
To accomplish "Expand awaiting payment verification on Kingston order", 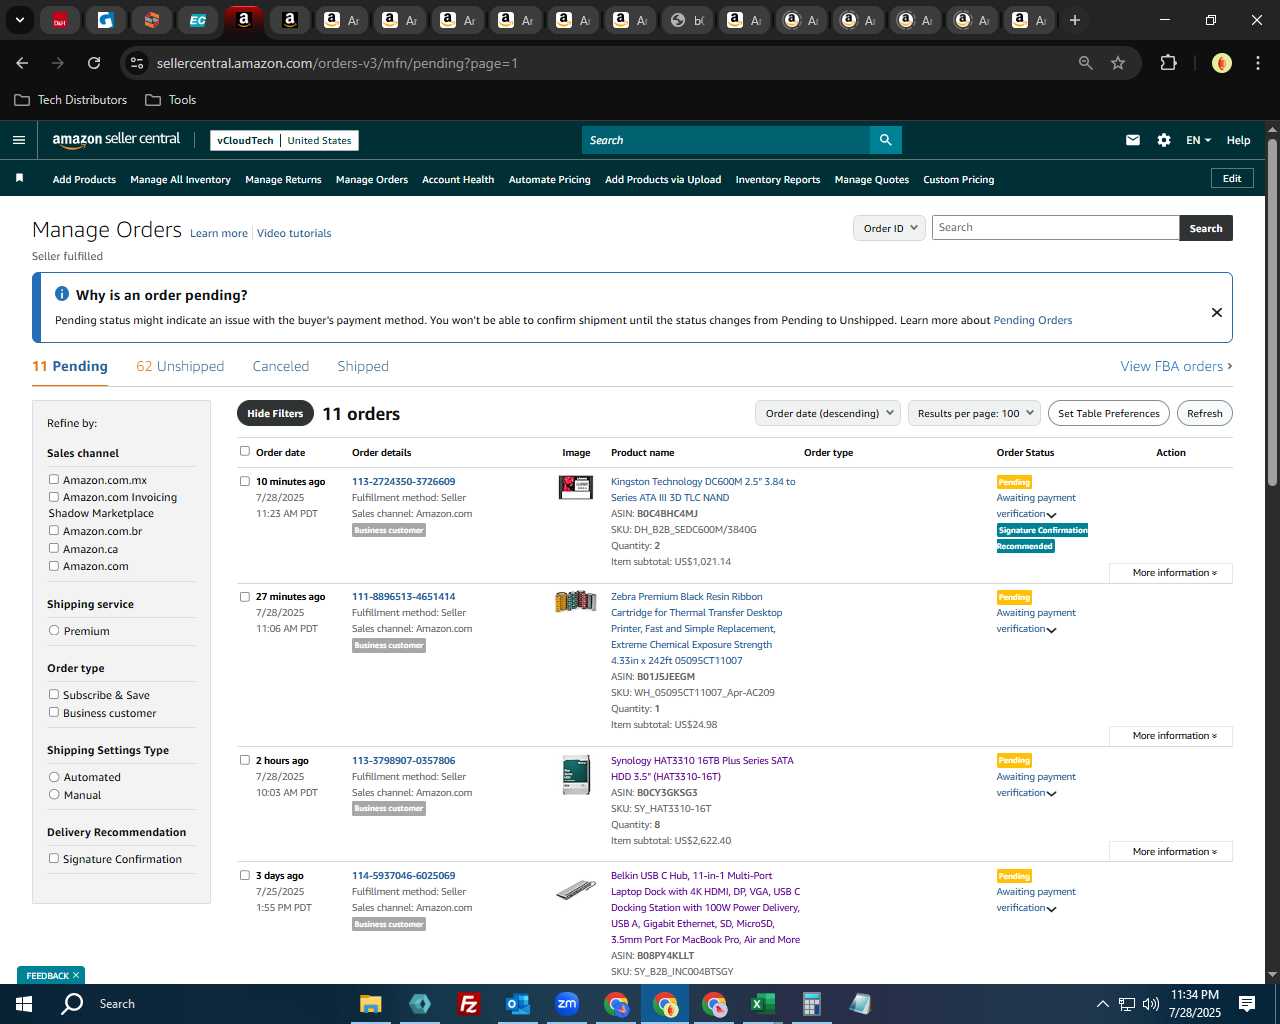I will [x=1051, y=515].
